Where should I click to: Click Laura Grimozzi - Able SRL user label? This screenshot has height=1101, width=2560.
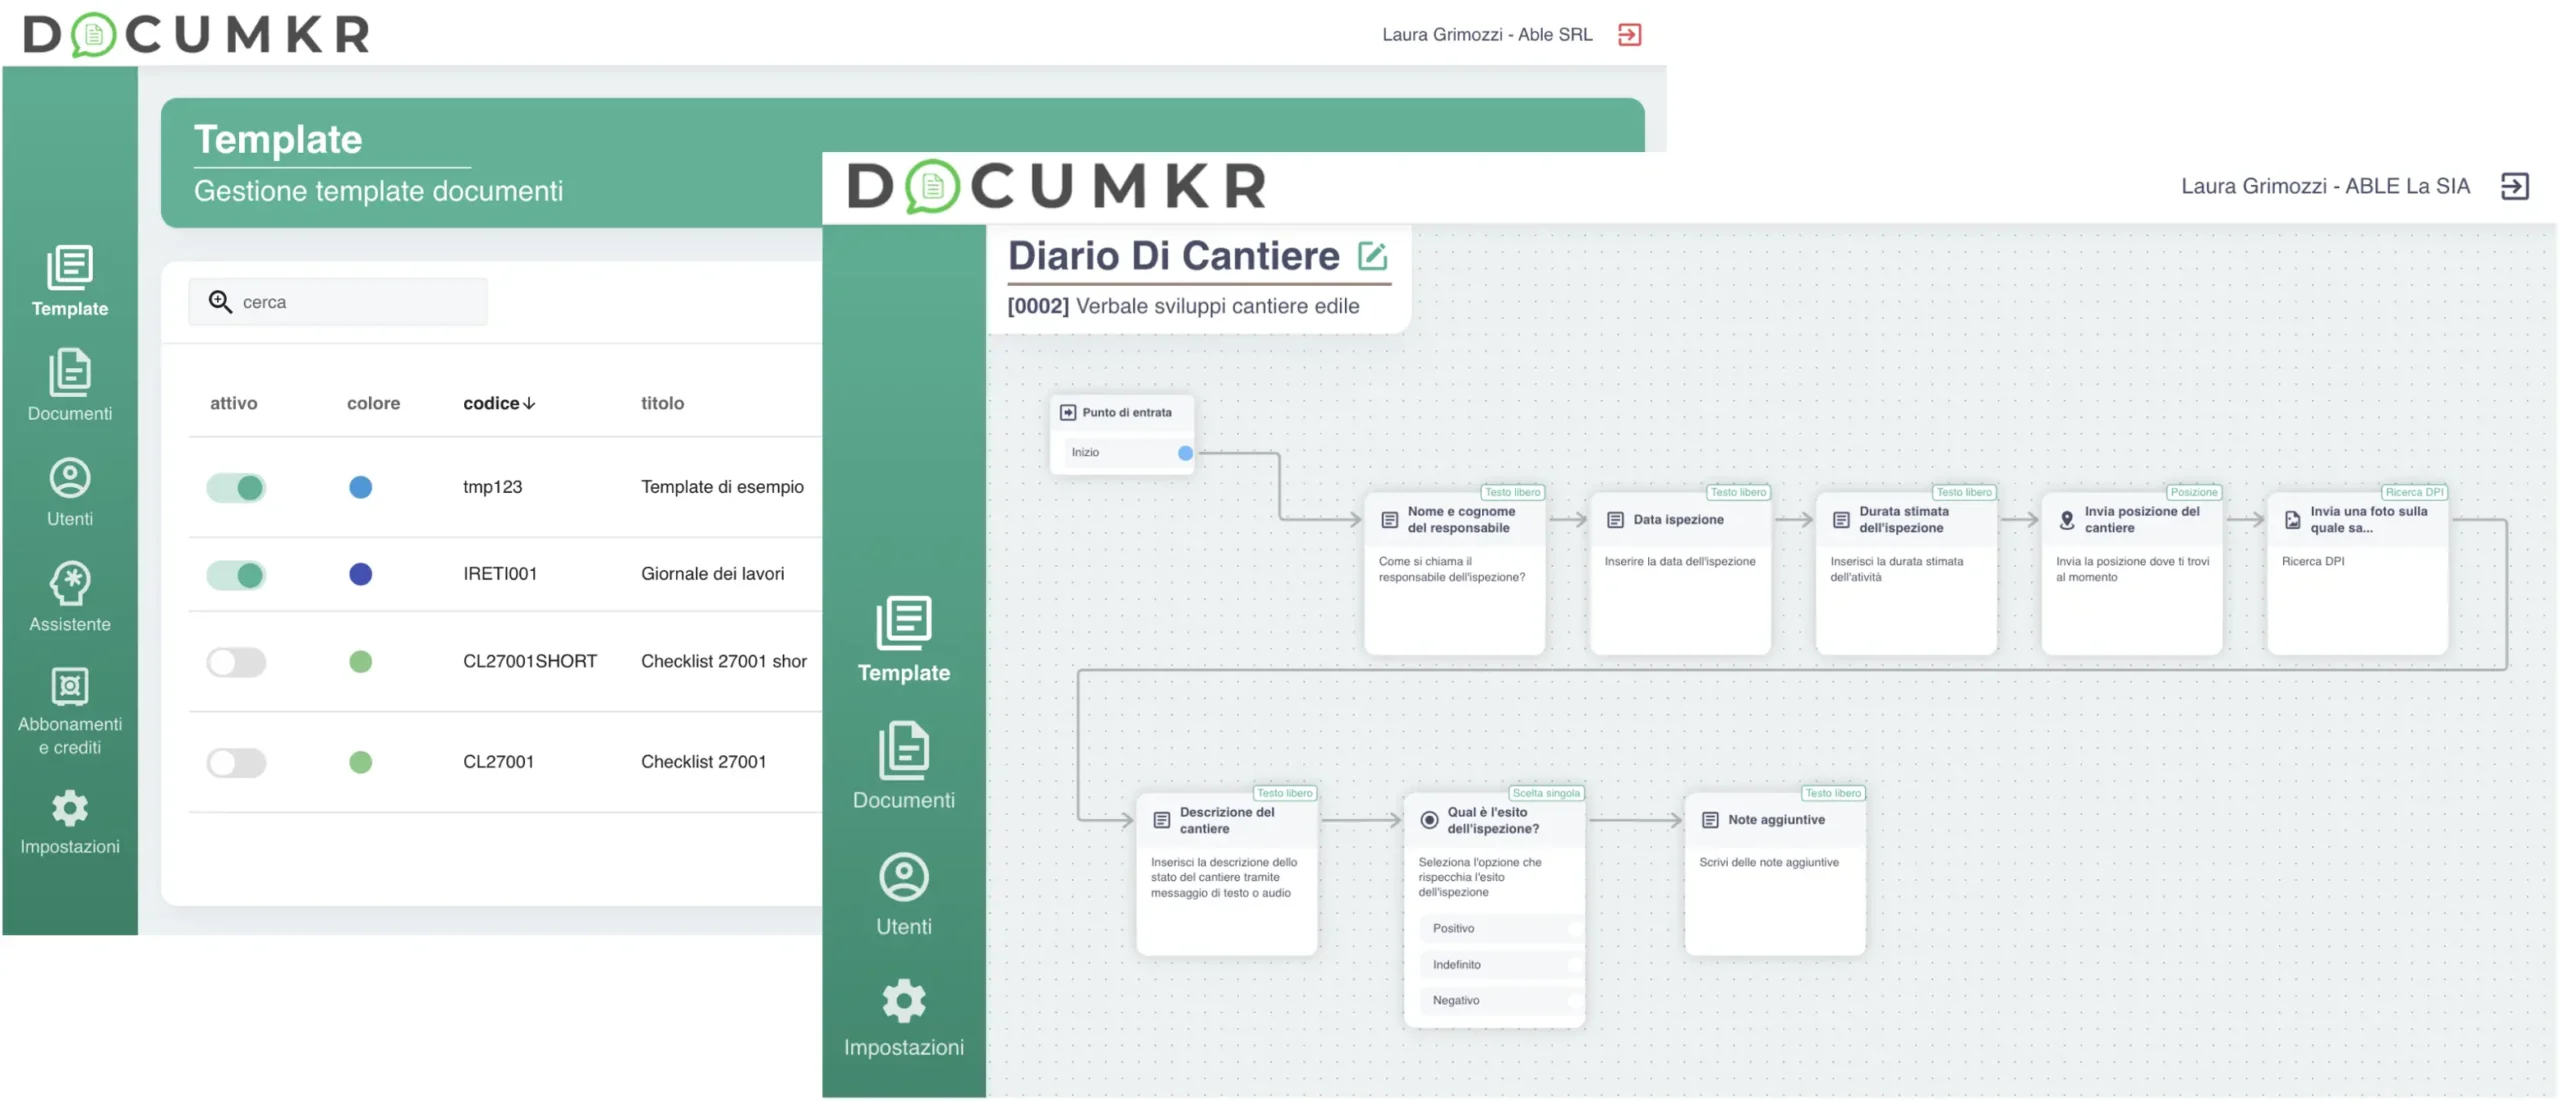click(1487, 34)
